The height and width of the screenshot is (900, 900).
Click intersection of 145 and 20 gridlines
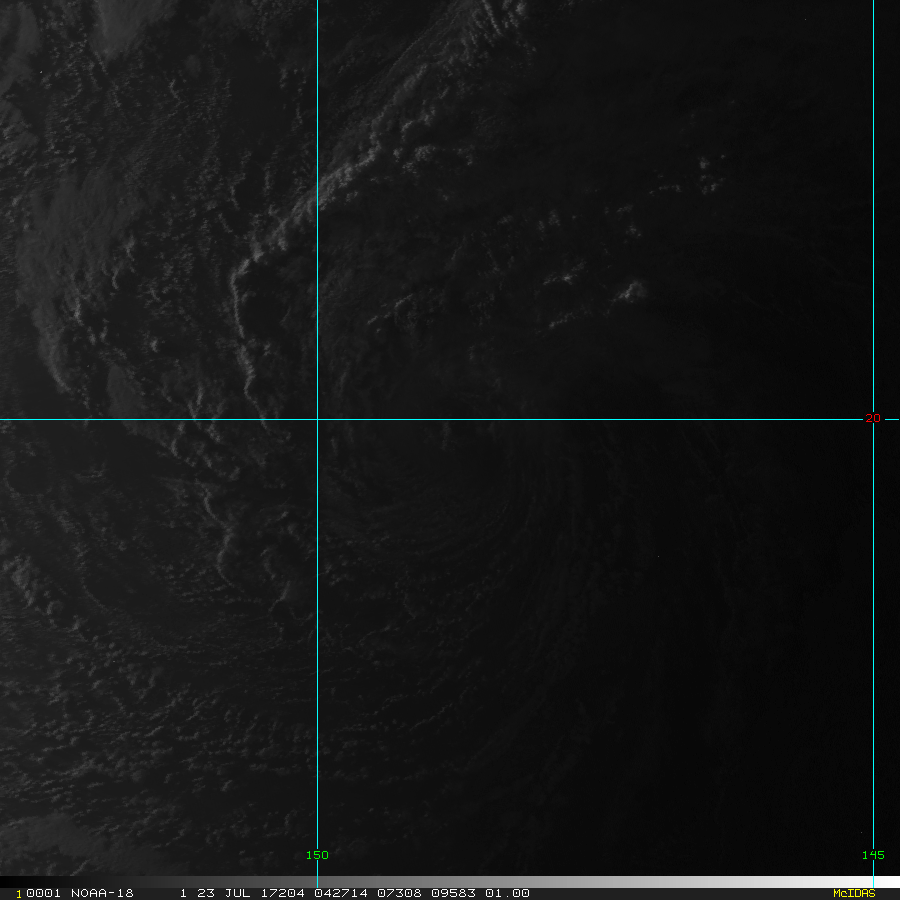pos(873,419)
